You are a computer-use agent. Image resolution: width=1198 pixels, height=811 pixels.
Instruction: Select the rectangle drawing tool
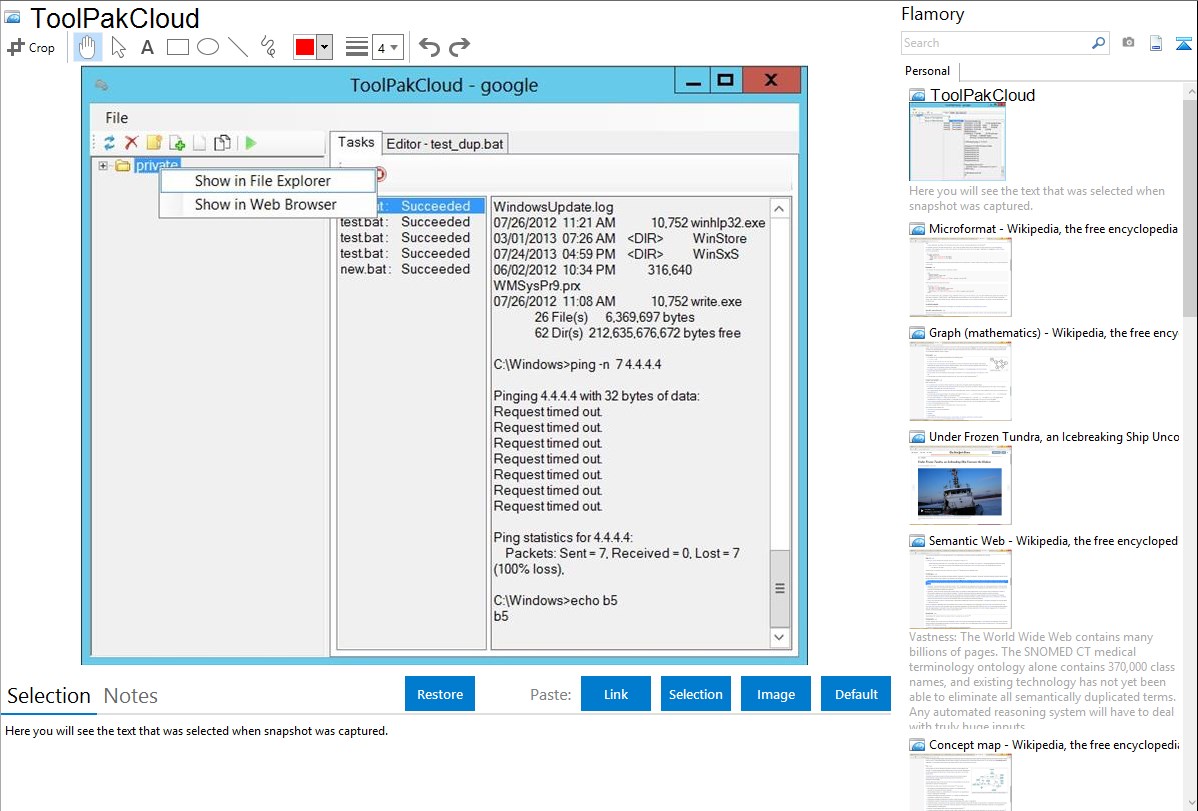(177, 47)
